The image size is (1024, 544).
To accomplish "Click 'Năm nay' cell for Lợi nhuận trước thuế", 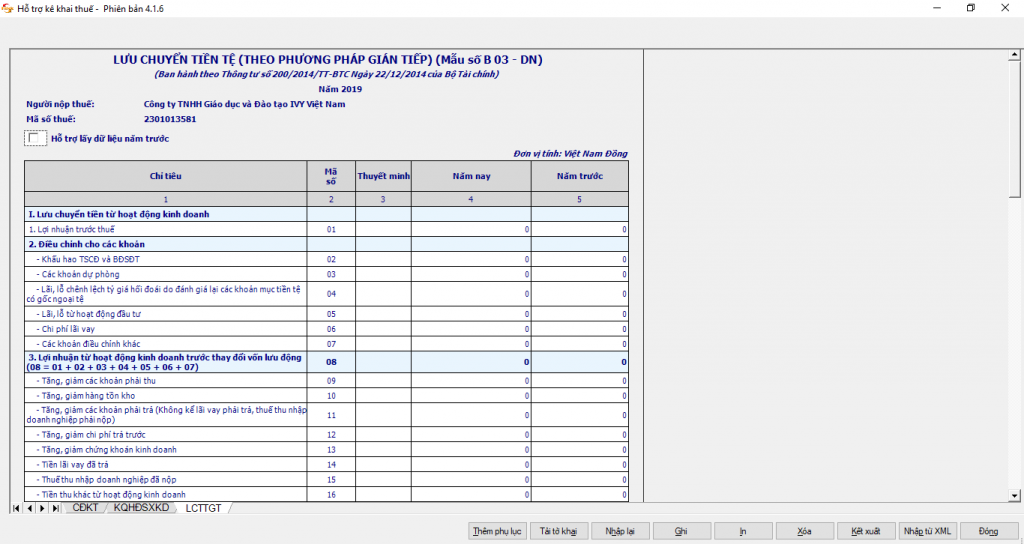I will (470, 230).
